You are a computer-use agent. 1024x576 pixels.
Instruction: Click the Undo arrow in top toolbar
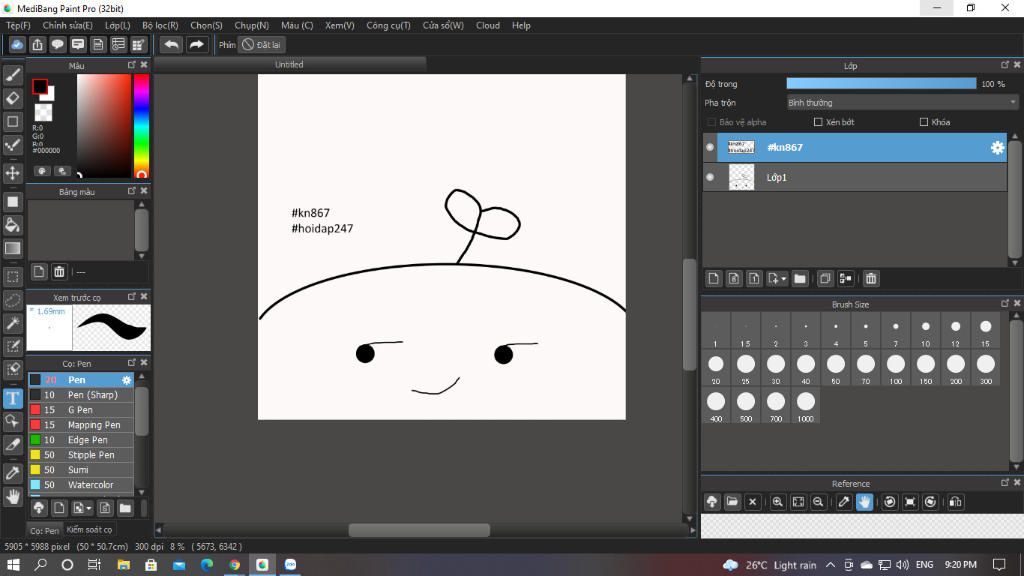172,45
